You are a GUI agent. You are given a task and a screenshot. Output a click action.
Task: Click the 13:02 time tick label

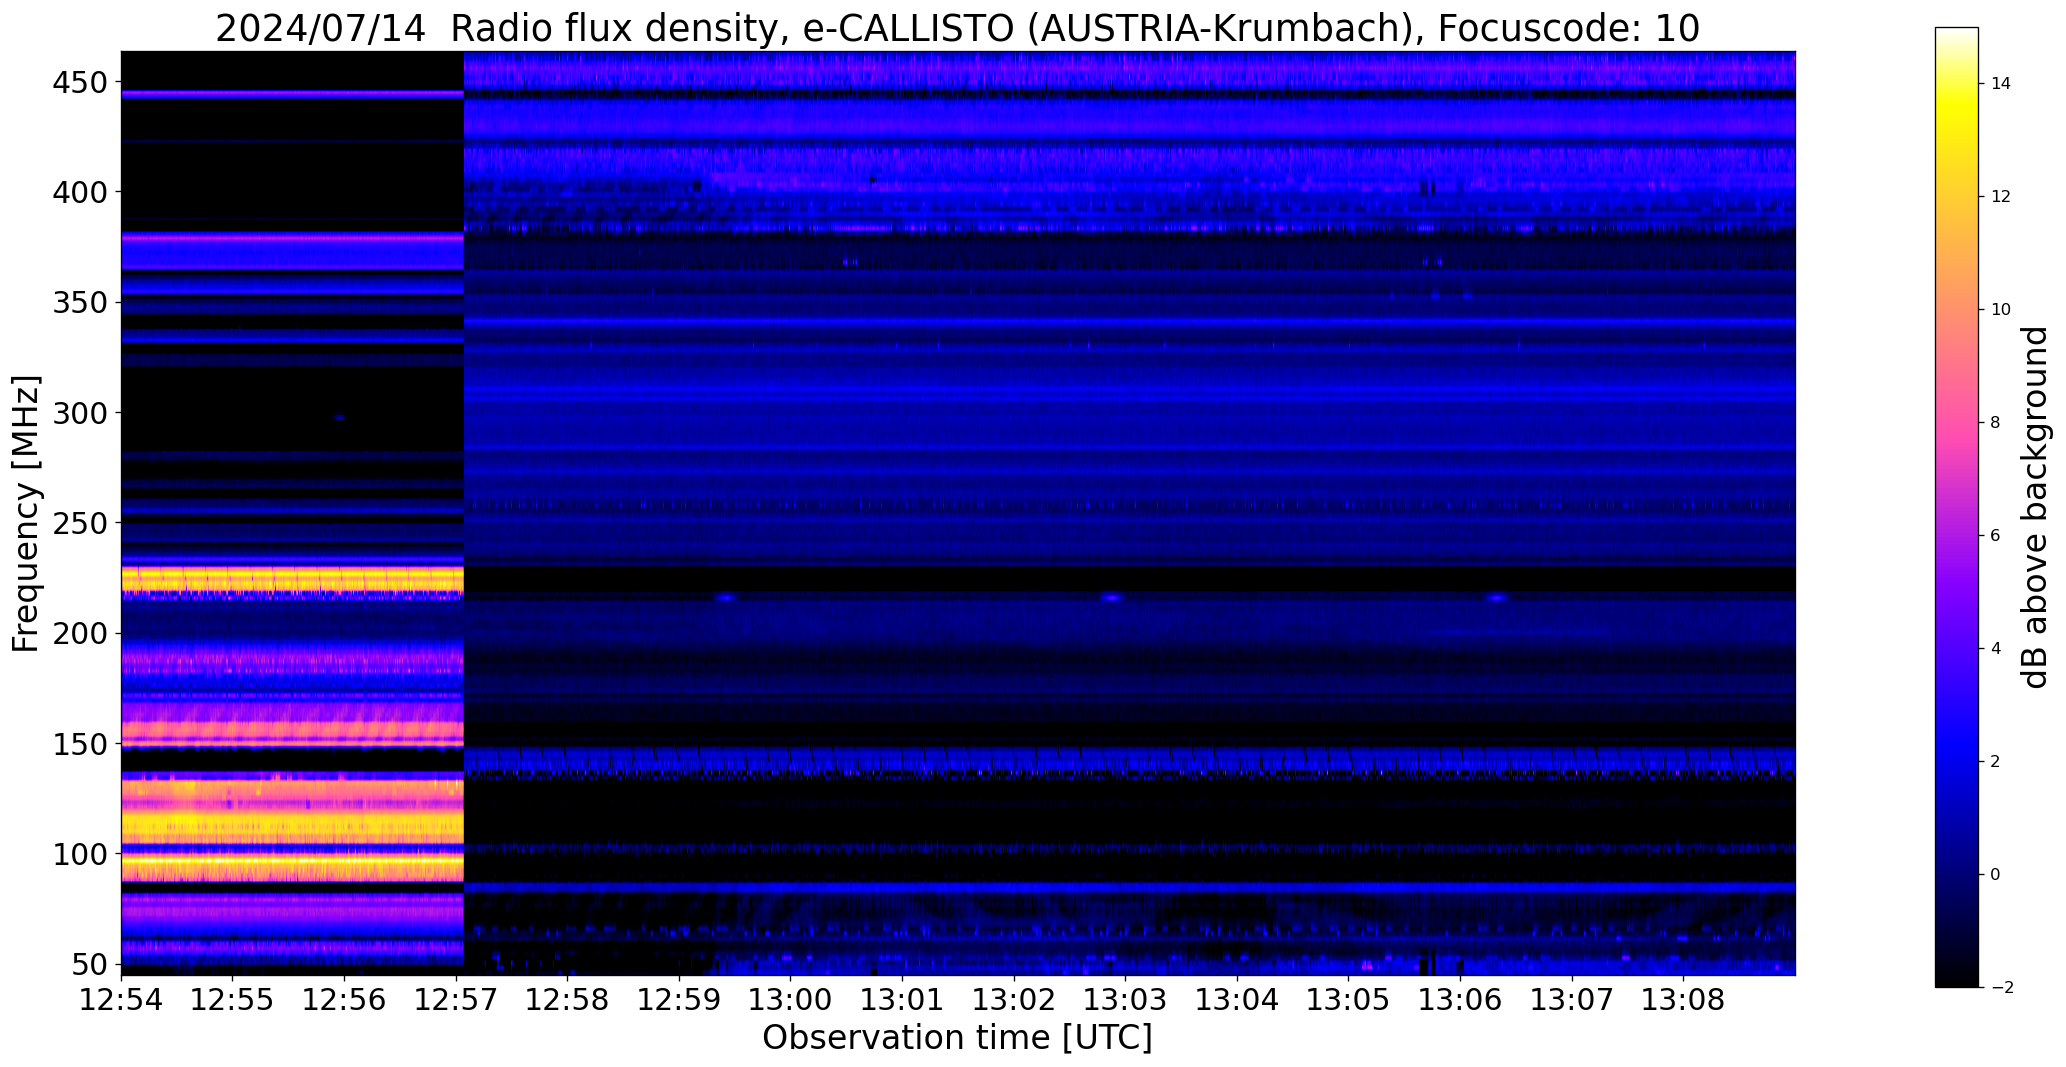point(1014,998)
